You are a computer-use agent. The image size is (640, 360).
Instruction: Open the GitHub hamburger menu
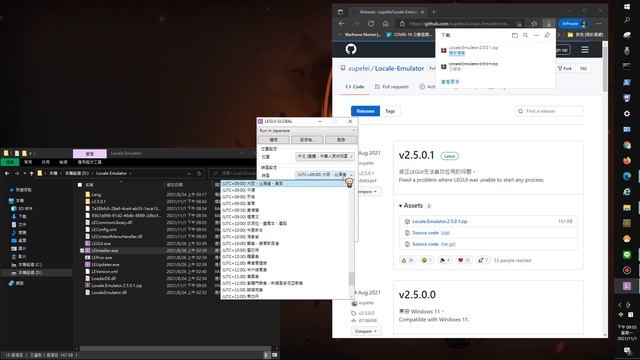(585, 50)
